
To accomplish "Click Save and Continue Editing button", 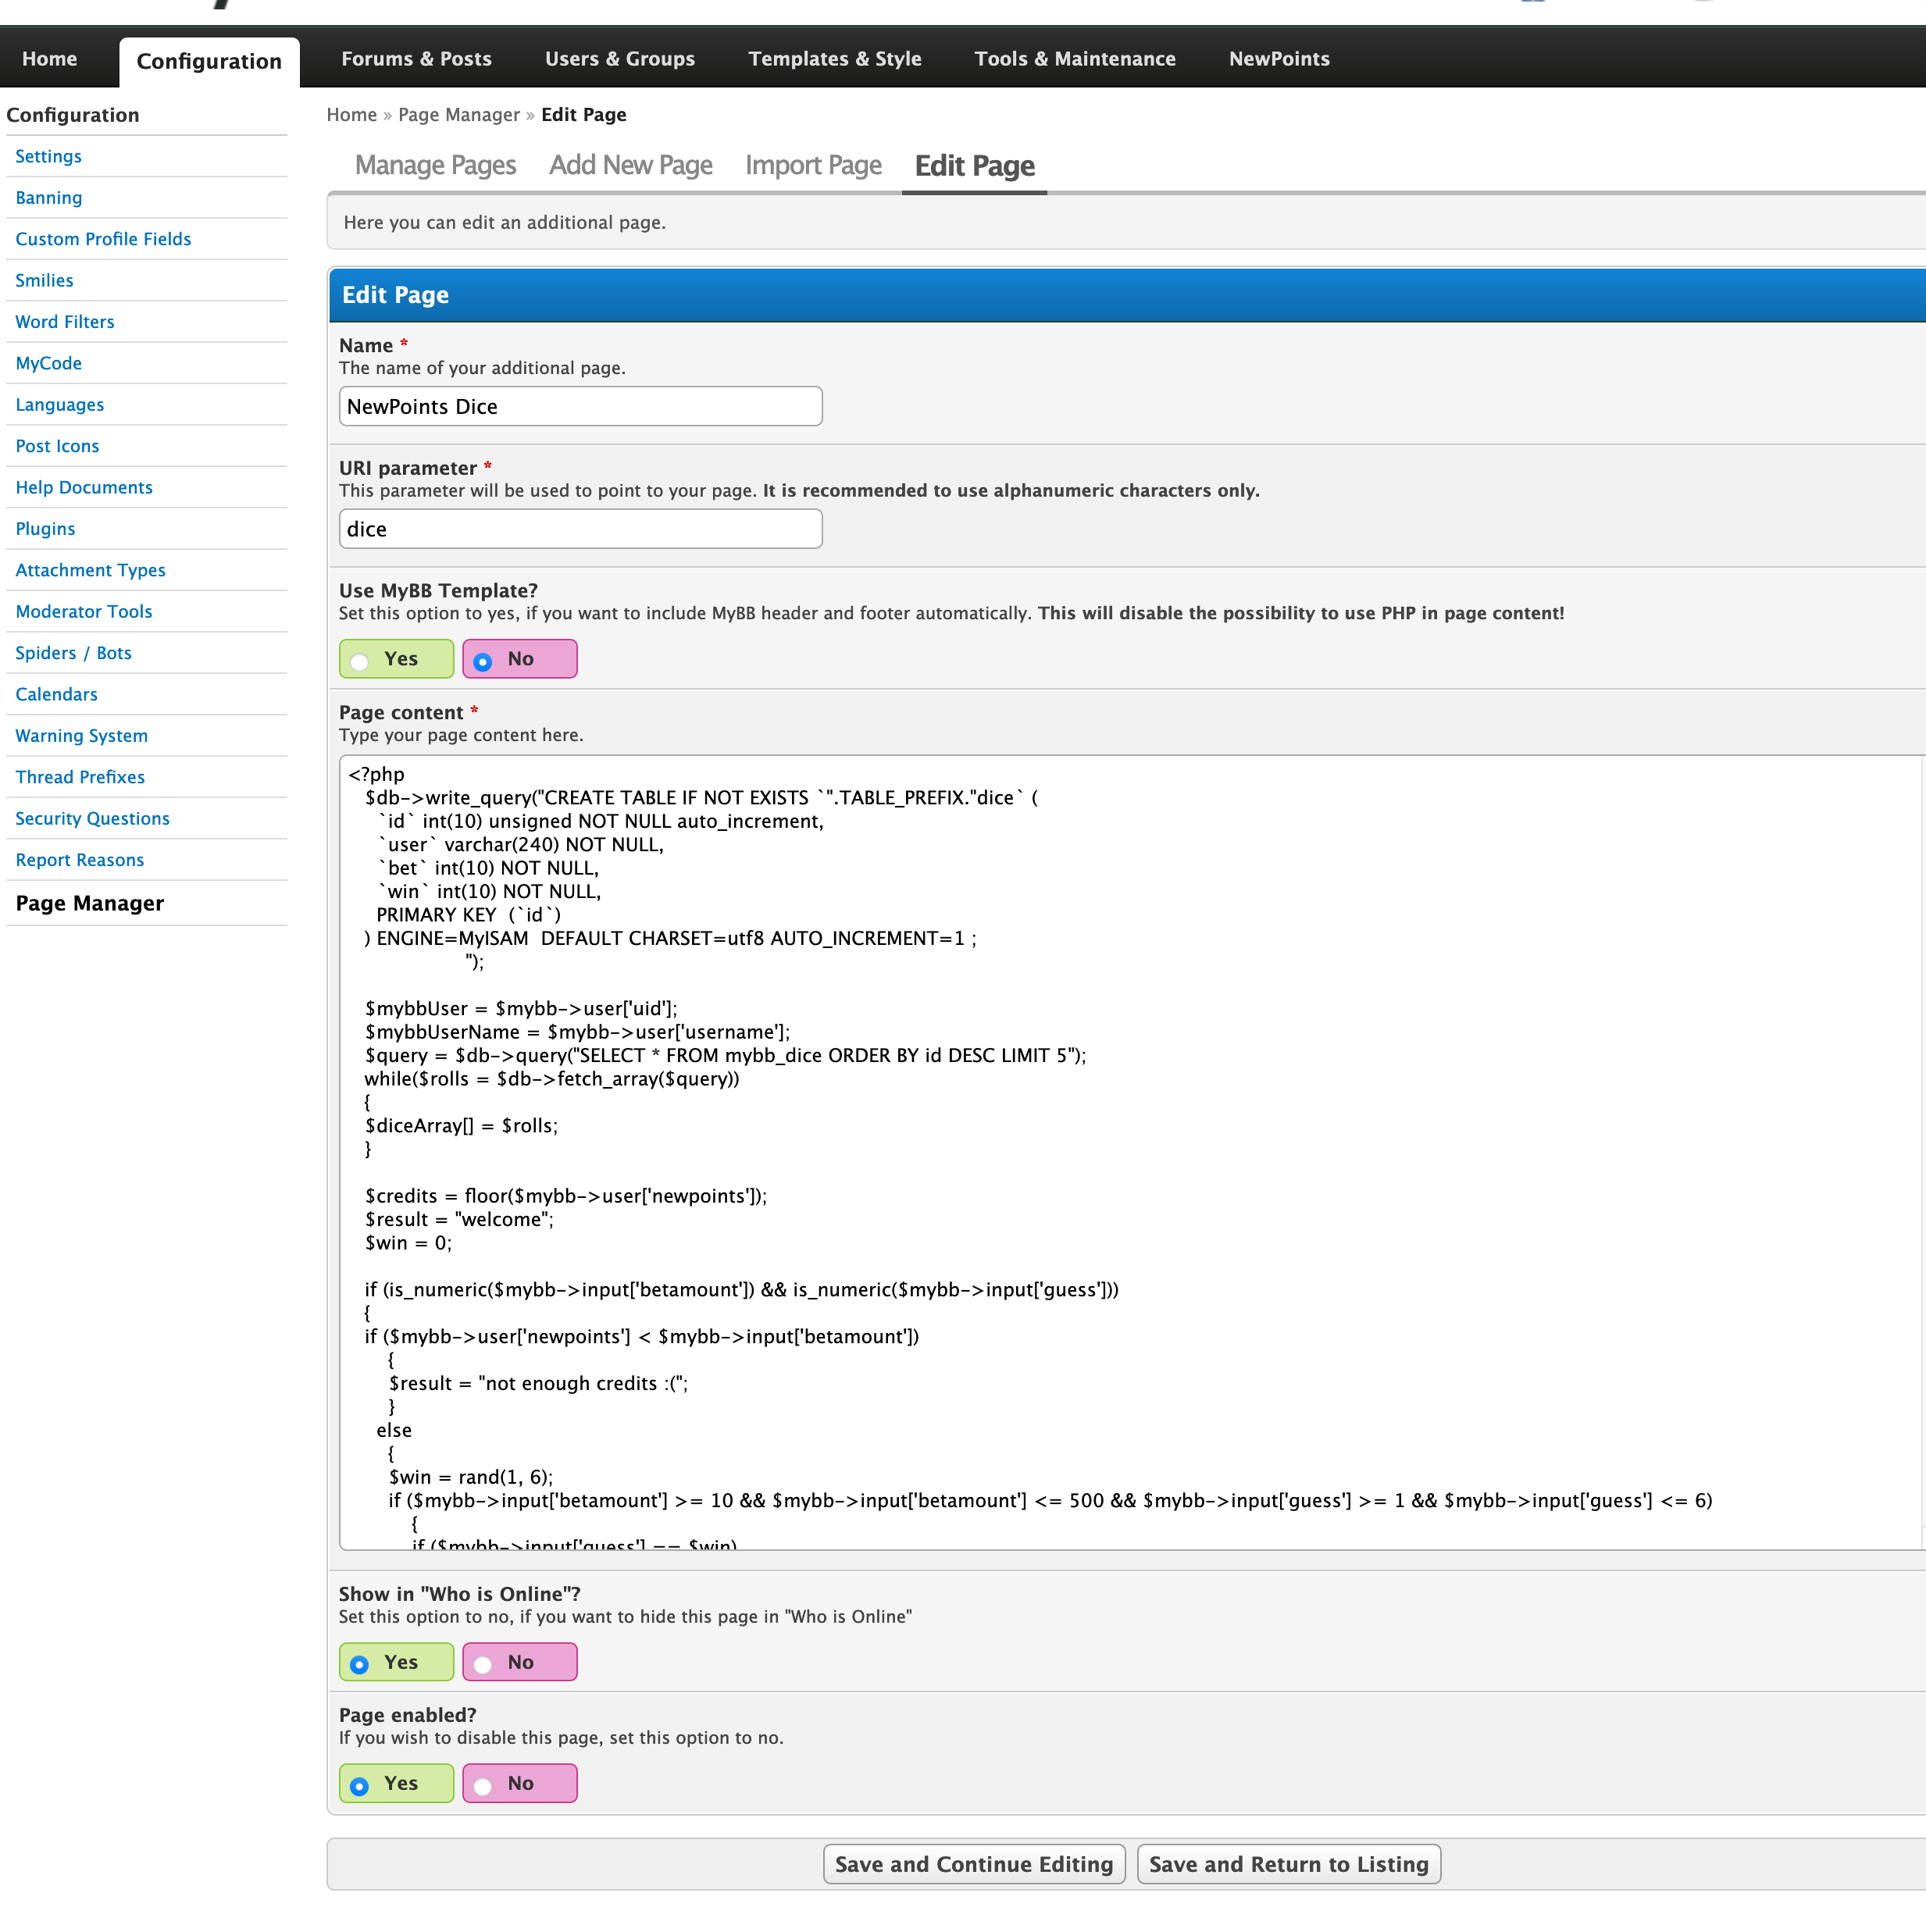I will pos(974,1864).
